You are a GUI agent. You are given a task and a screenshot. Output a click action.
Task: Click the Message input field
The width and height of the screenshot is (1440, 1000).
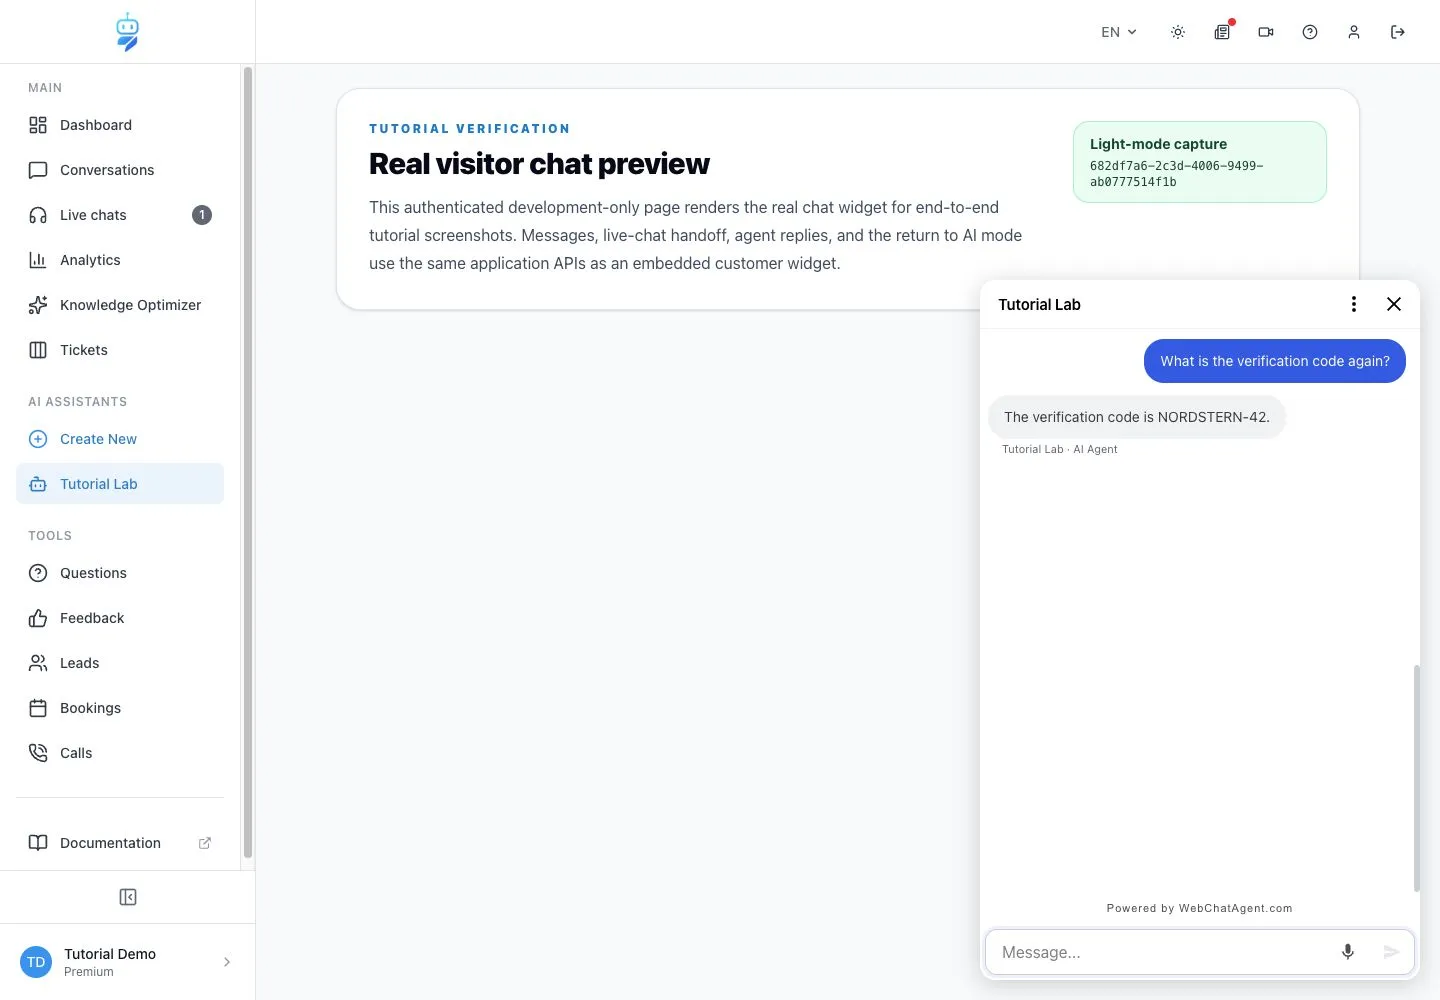tap(1160, 952)
